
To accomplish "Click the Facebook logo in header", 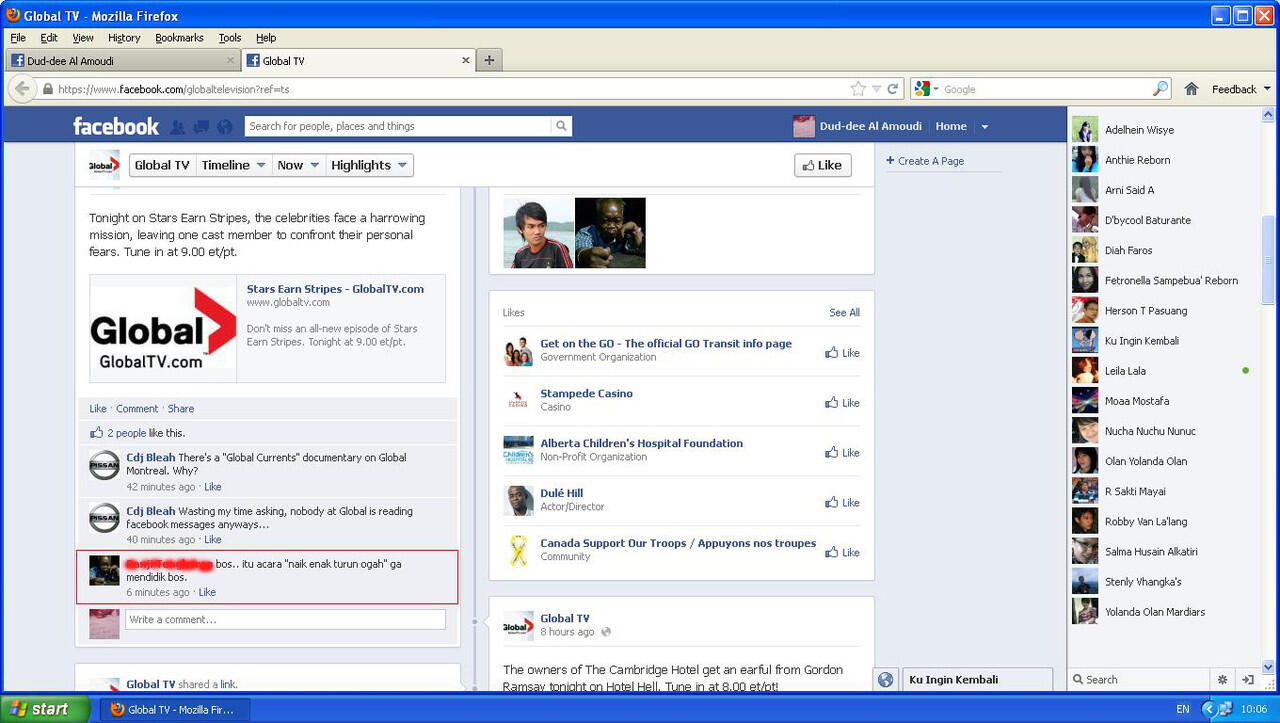I will tap(116, 126).
